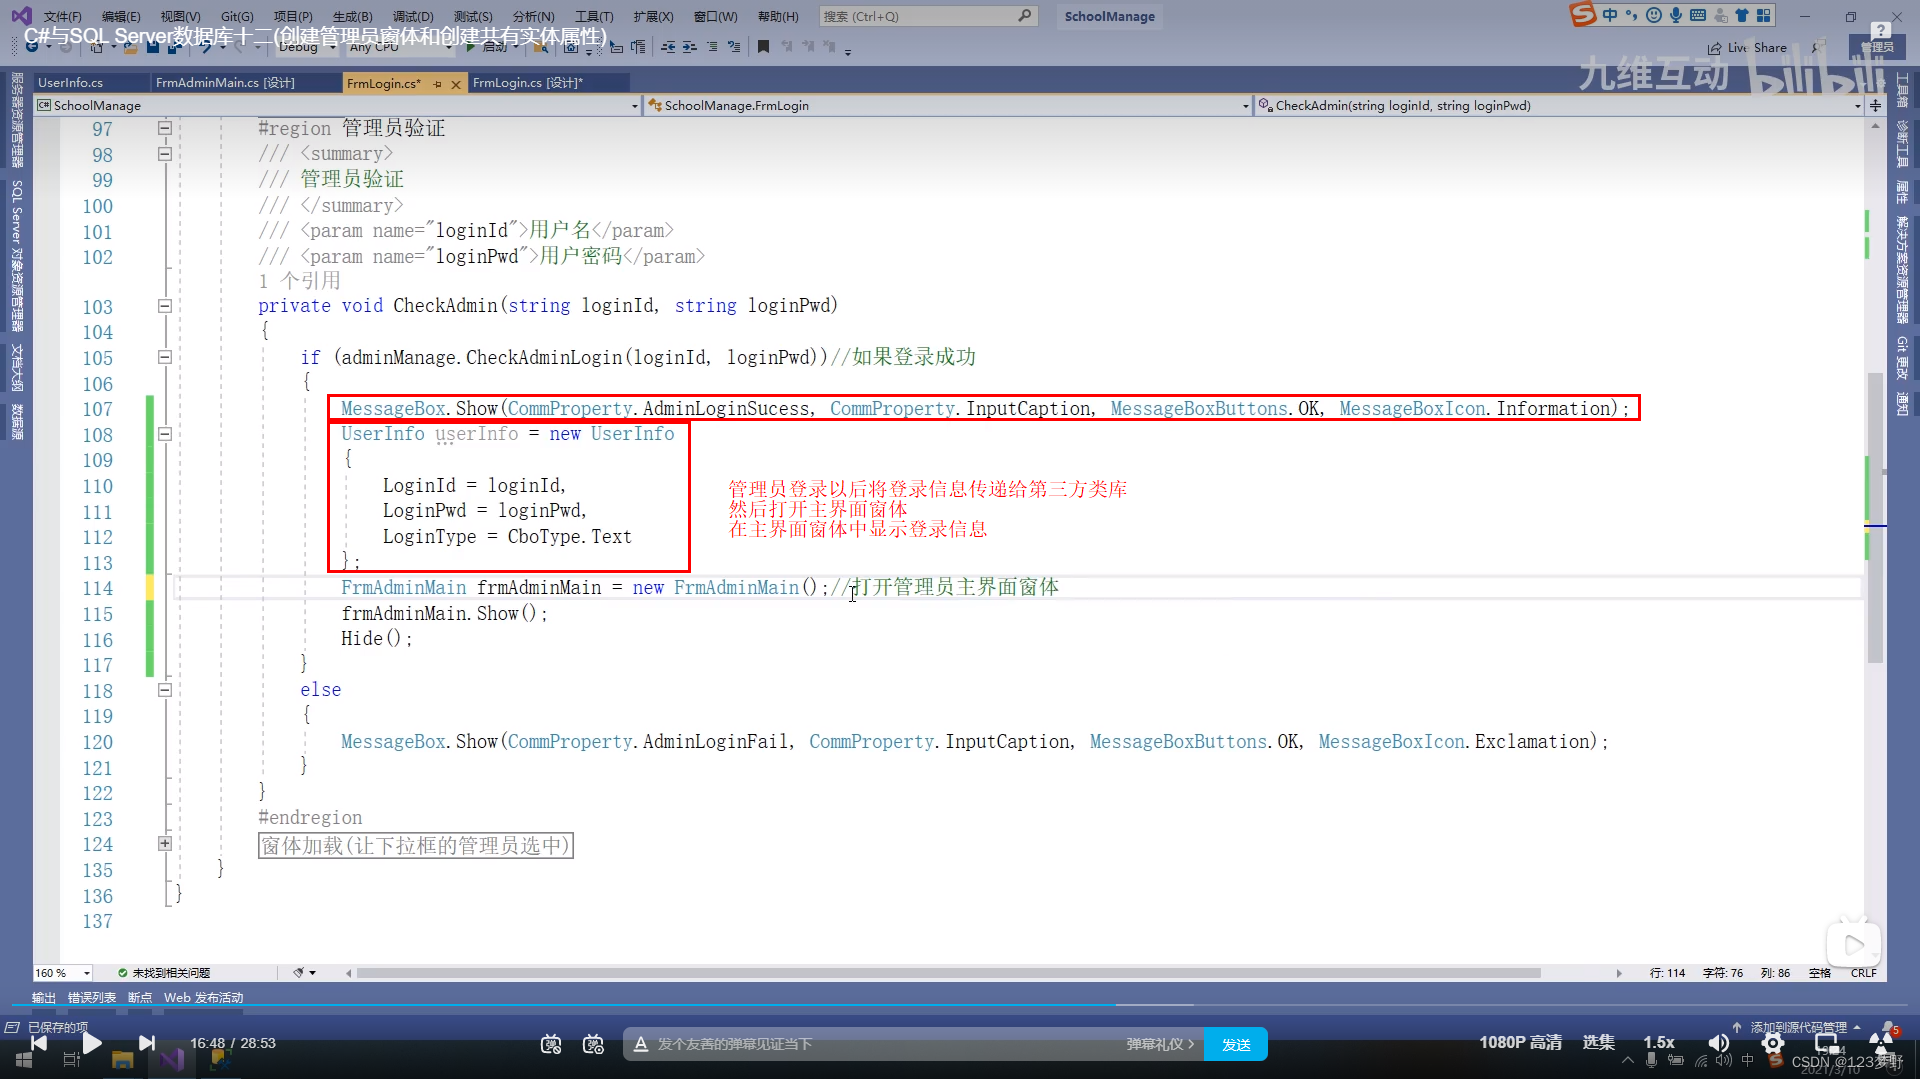Open the 调试(D) menu

pyautogui.click(x=413, y=16)
